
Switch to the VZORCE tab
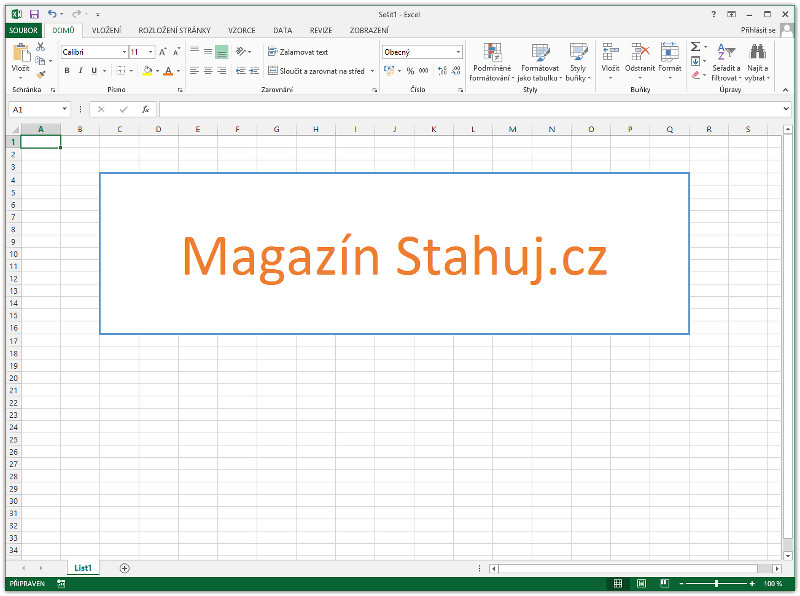tap(242, 30)
